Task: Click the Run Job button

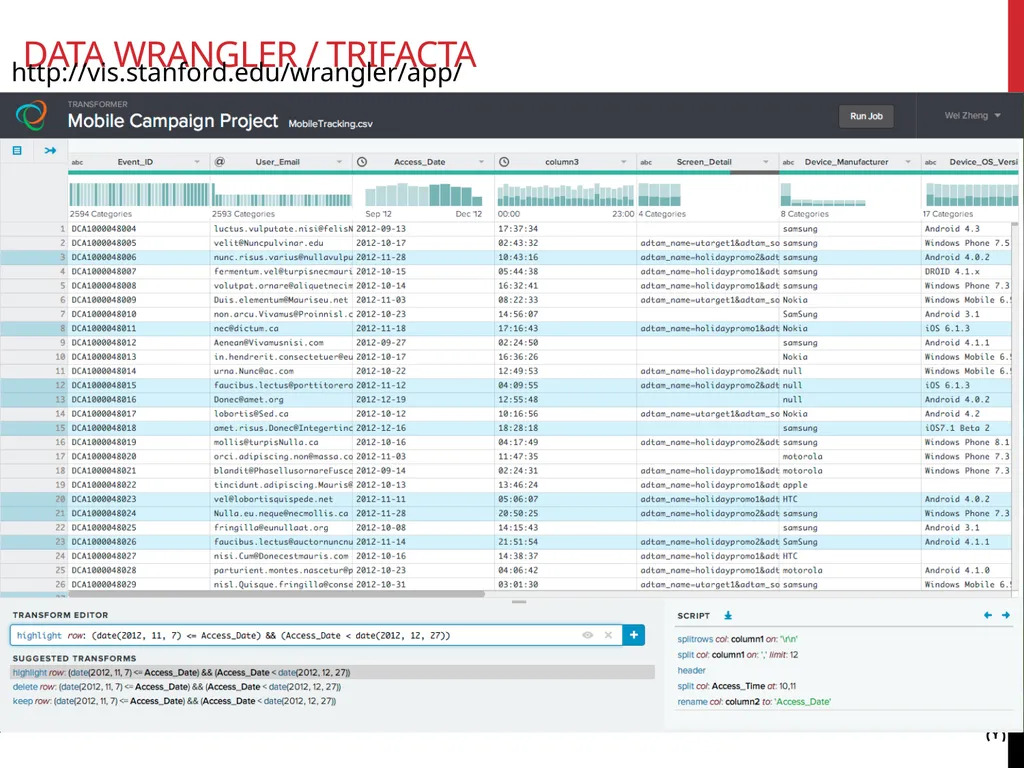Action: click(x=866, y=116)
